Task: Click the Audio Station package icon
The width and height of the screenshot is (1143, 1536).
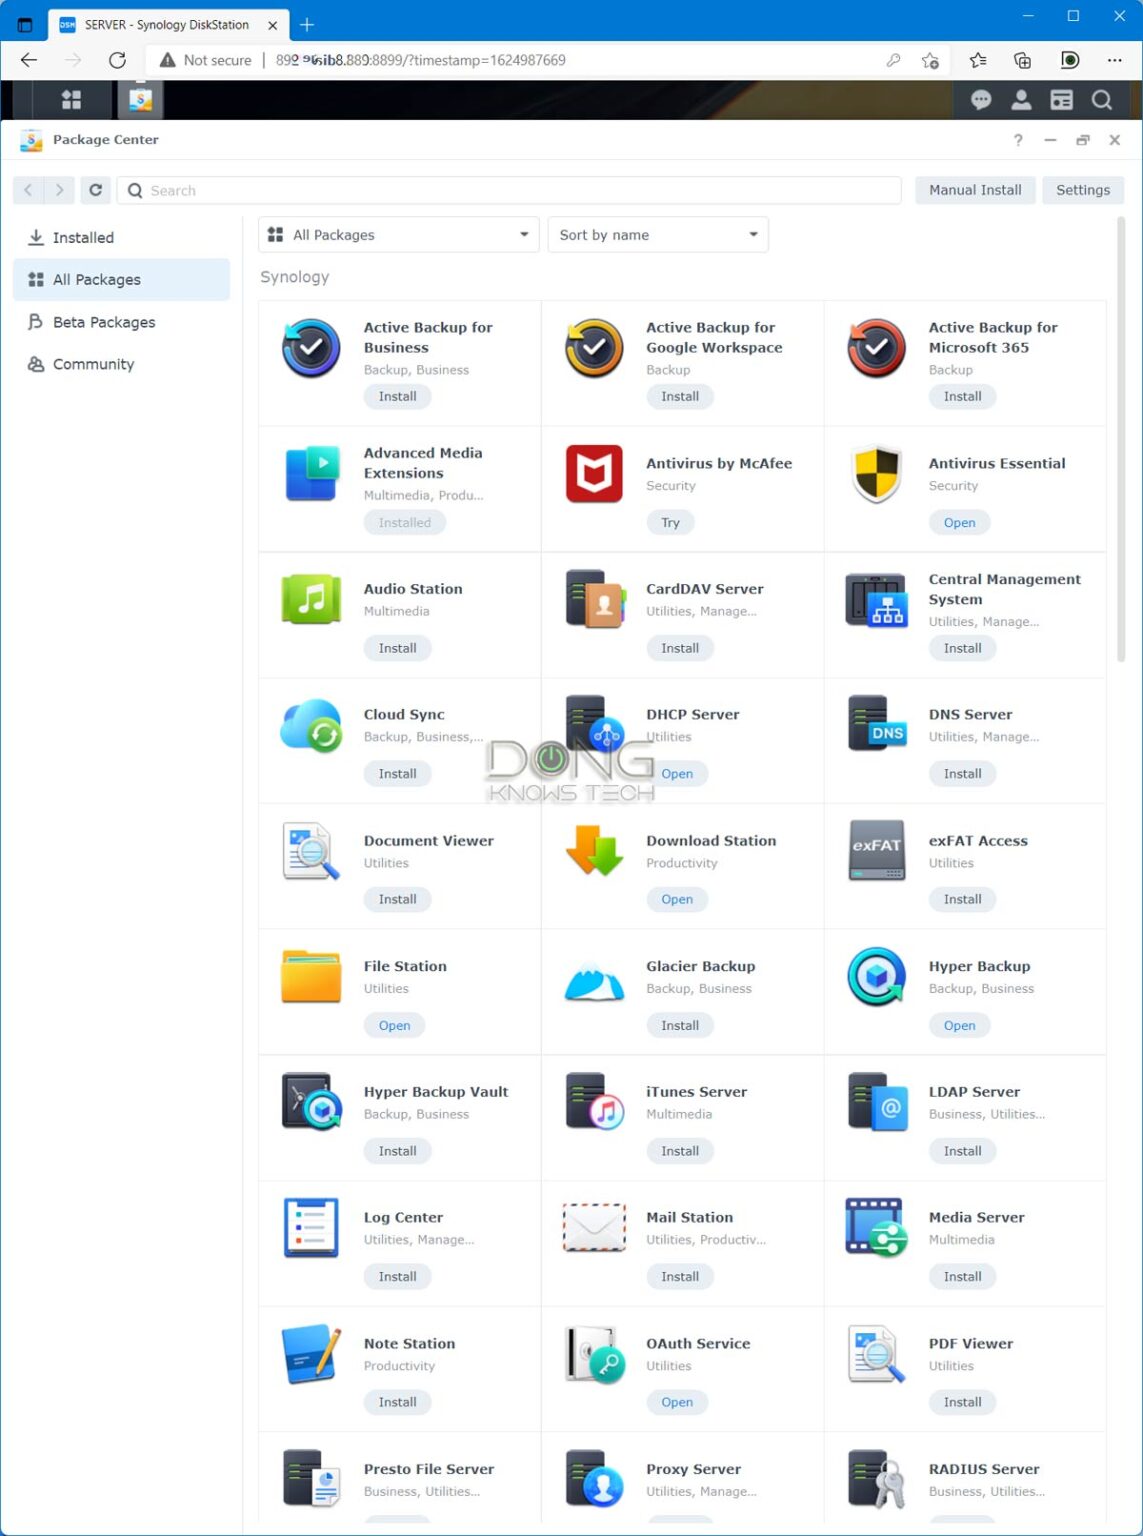Action: click(x=310, y=600)
